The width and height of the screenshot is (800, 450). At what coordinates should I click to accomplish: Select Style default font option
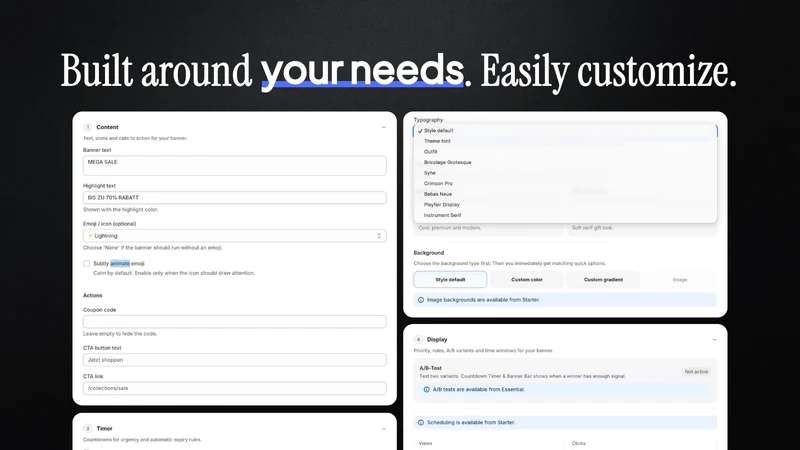pos(565,131)
